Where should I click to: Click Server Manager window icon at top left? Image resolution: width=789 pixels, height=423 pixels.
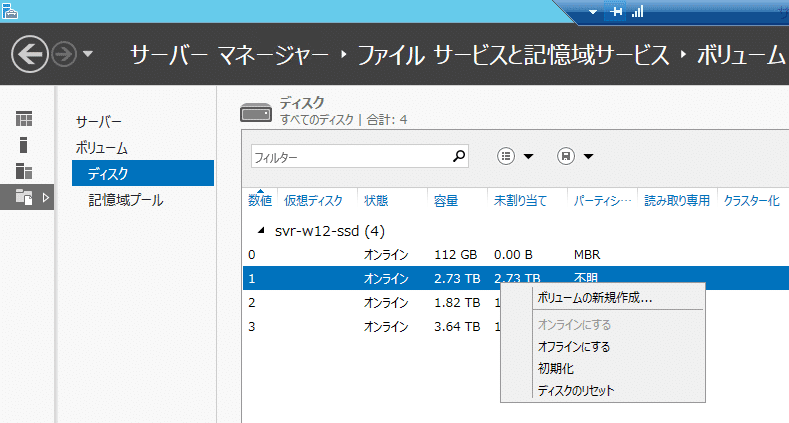10,11
